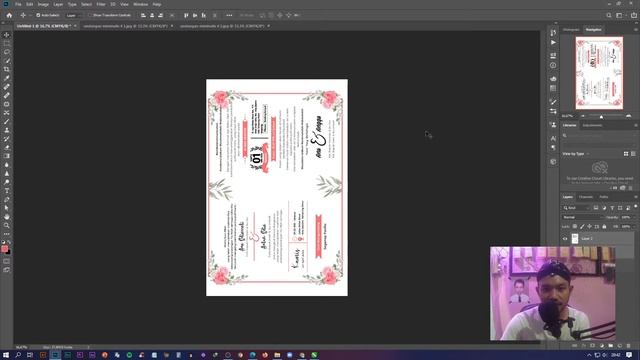Open the Filter menu
The height and width of the screenshot is (360, 640).
point(101,4)
